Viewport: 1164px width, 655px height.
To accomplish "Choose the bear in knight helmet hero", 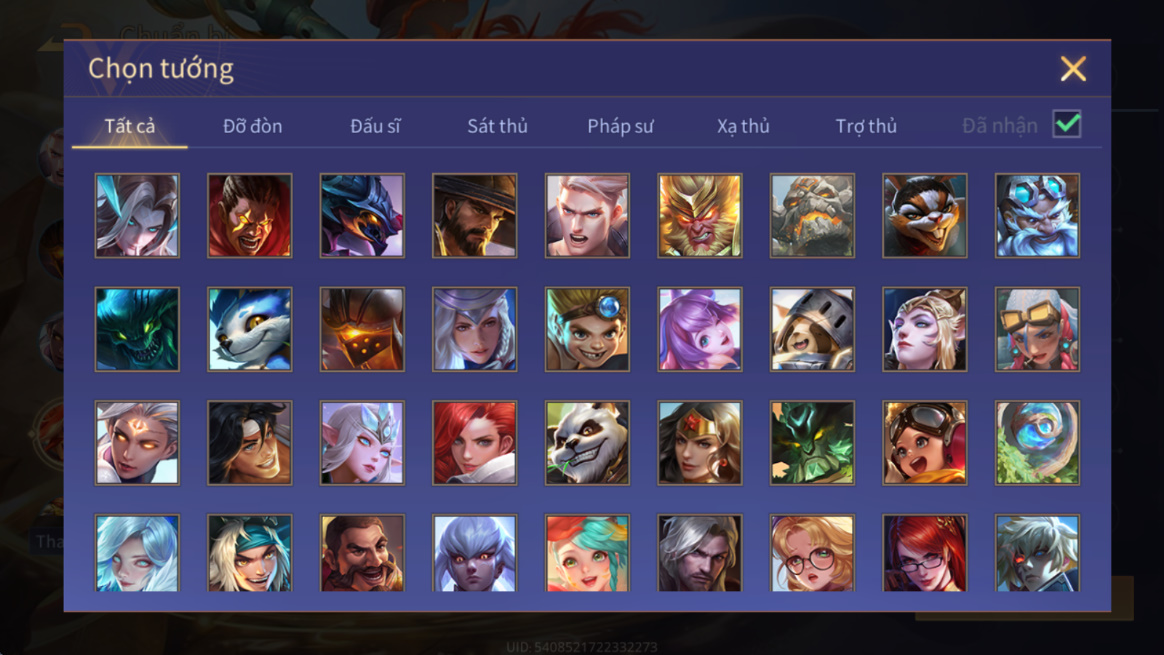I will coord(812,330).
